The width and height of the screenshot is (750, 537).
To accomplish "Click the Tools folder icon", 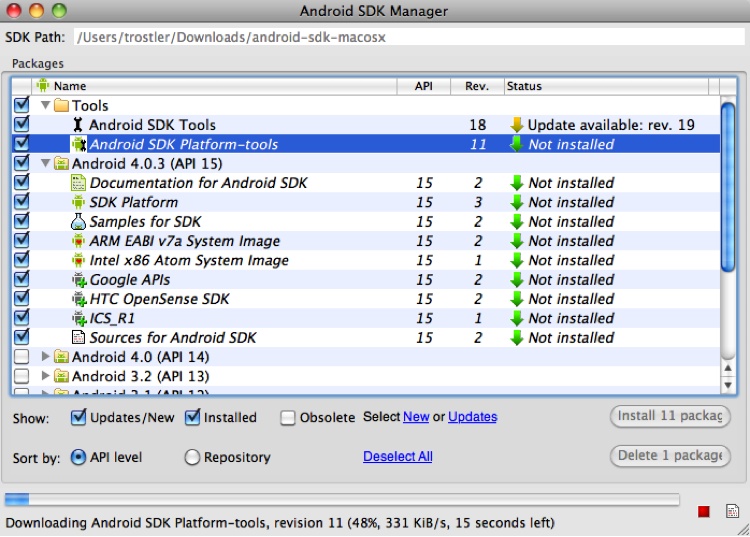I will (x=61, y=105).
